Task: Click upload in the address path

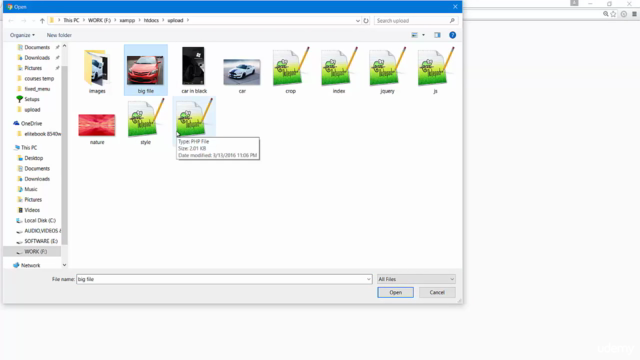Action: [x=175, y=20]
